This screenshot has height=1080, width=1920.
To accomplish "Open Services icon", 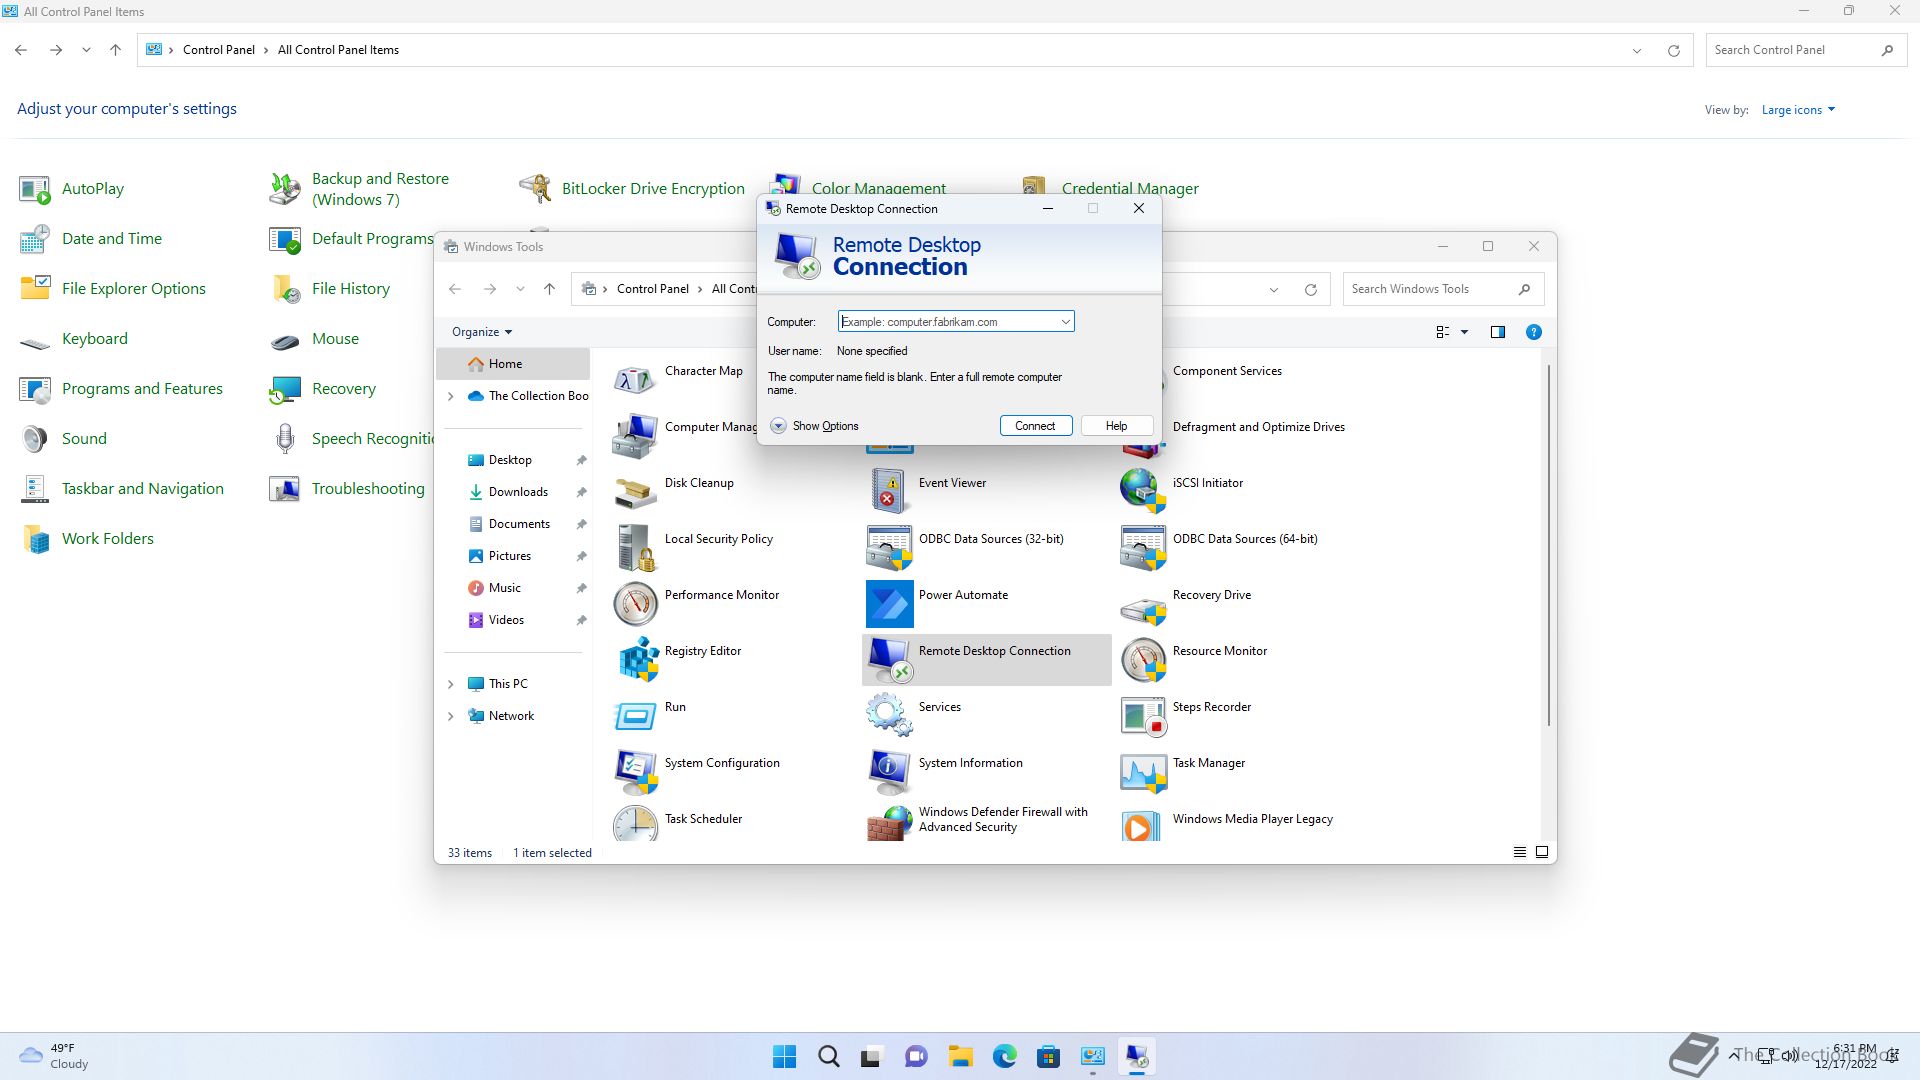I will click(x=890, y=717).
